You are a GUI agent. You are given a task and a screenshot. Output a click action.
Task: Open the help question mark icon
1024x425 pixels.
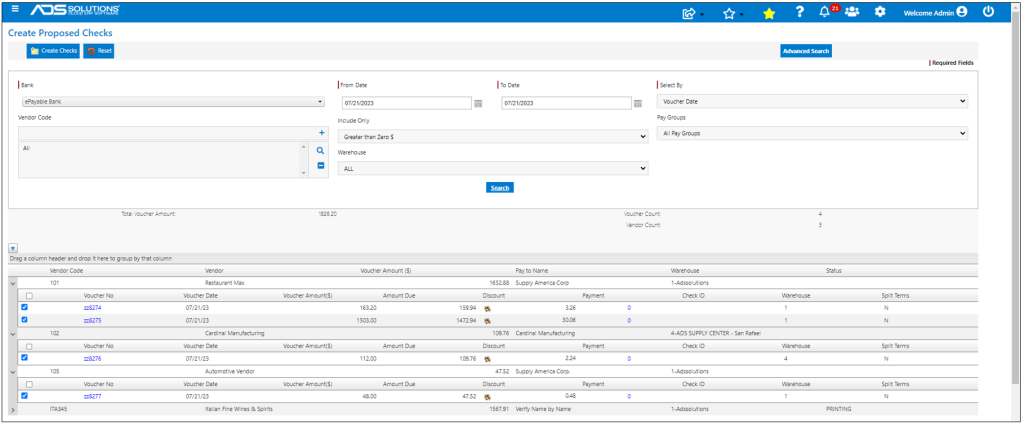pyautogui.click(x=799, y=12)
